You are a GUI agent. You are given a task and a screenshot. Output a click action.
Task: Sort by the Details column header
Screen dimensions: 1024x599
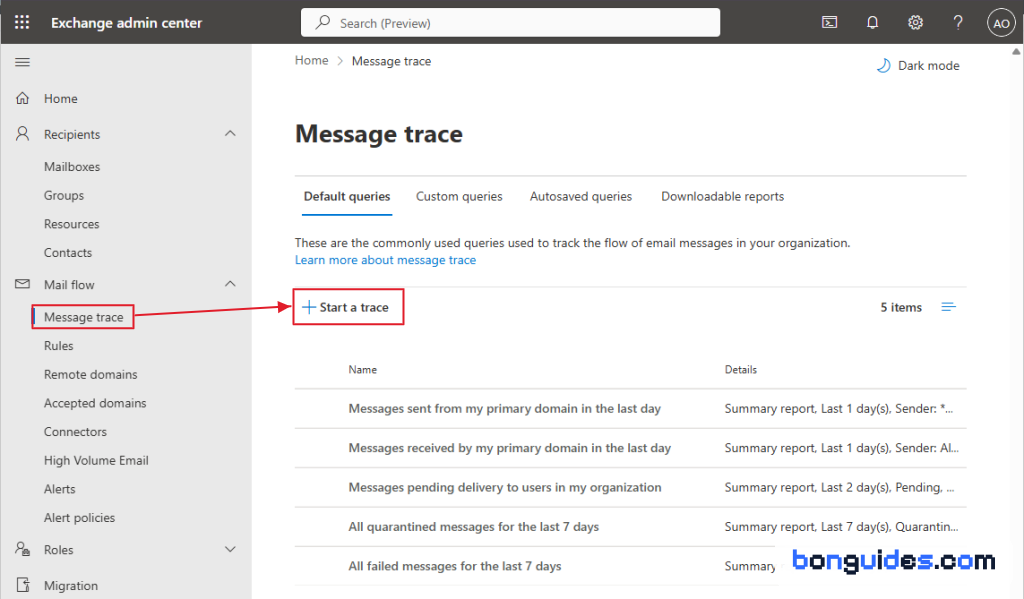point(741,370)
